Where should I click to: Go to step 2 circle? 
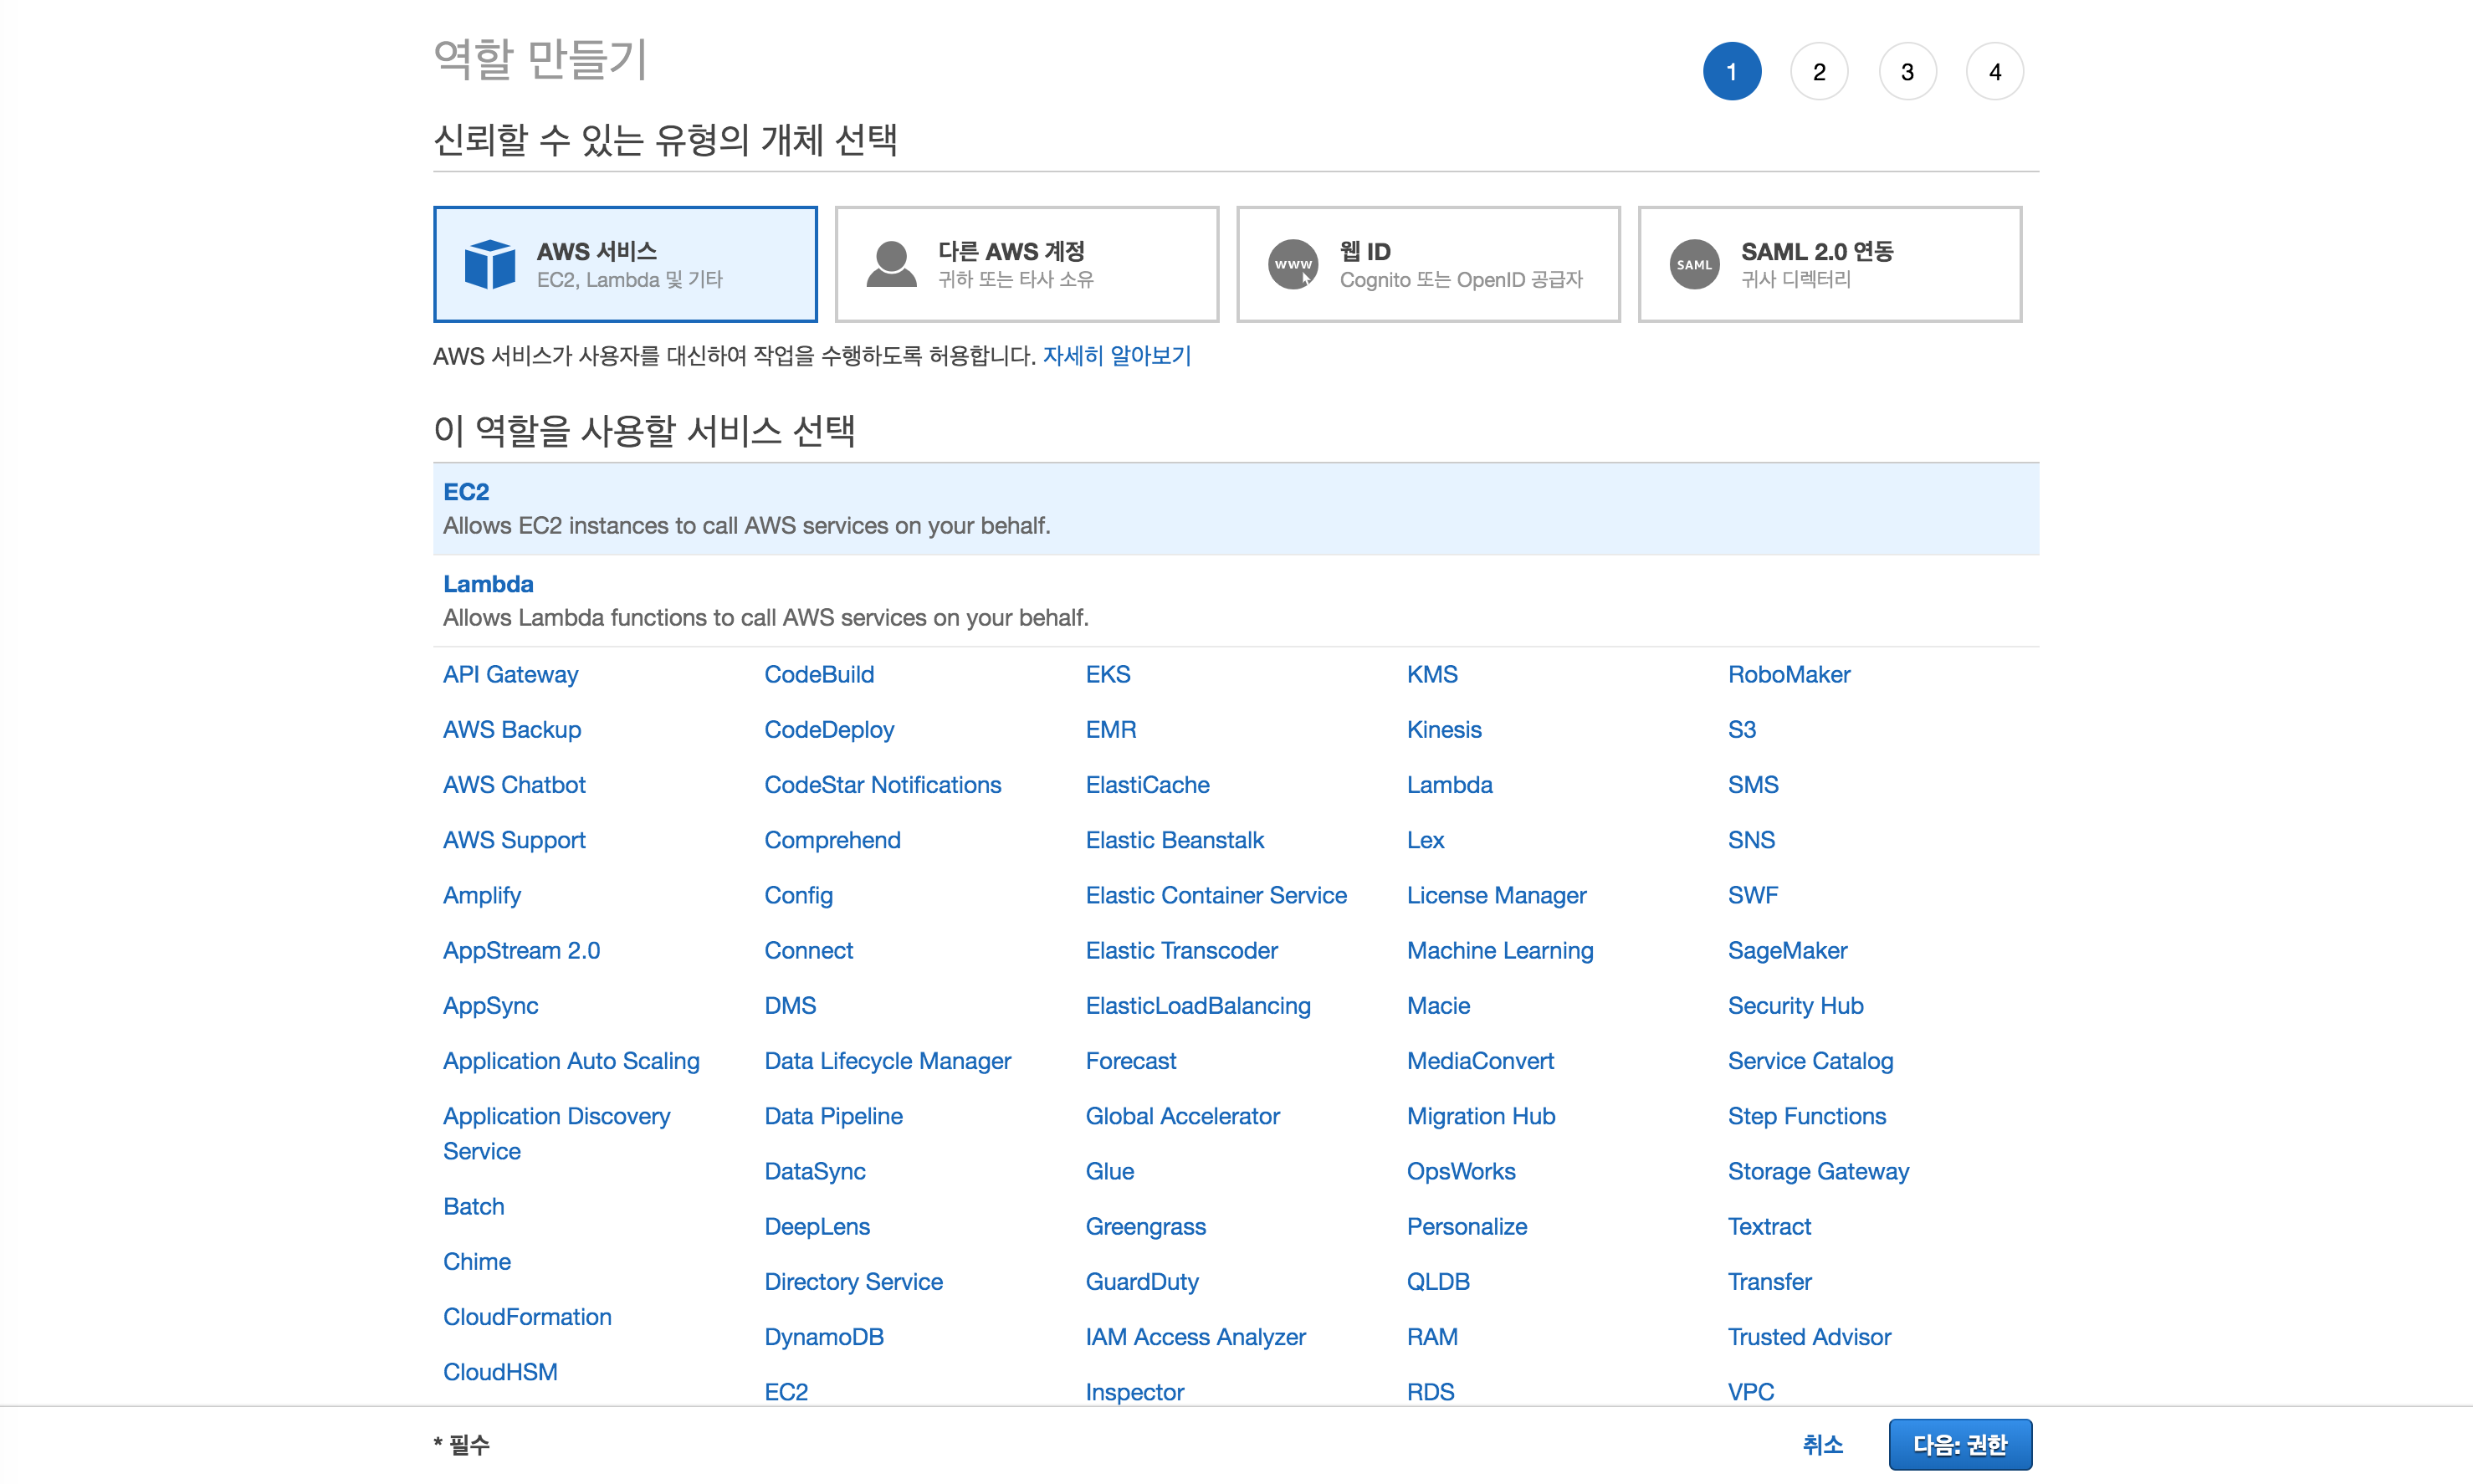pos(1818,72)
